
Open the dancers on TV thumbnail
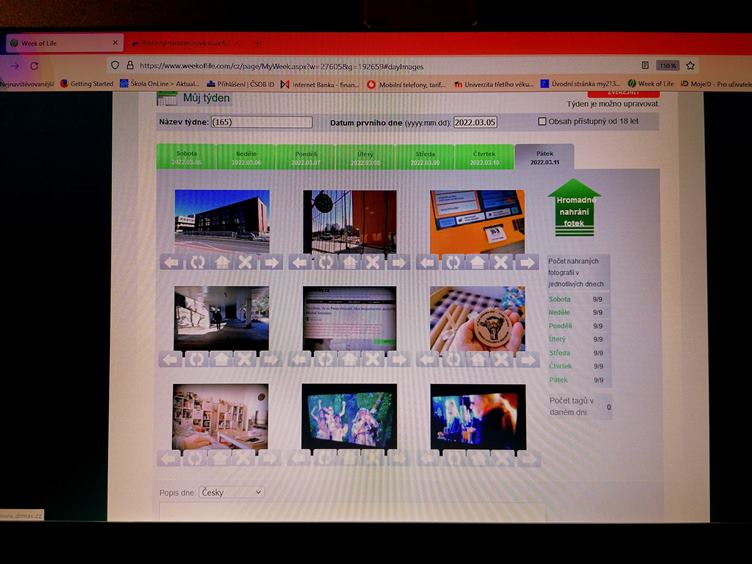(349, 416)
